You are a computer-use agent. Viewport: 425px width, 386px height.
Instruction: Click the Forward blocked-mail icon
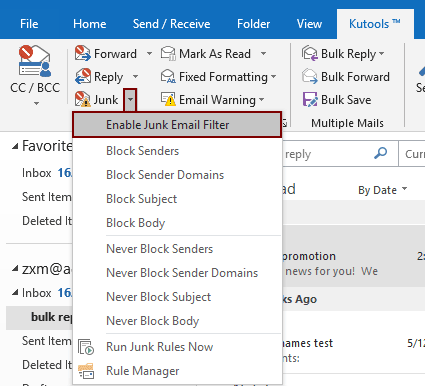pos(83,53)
